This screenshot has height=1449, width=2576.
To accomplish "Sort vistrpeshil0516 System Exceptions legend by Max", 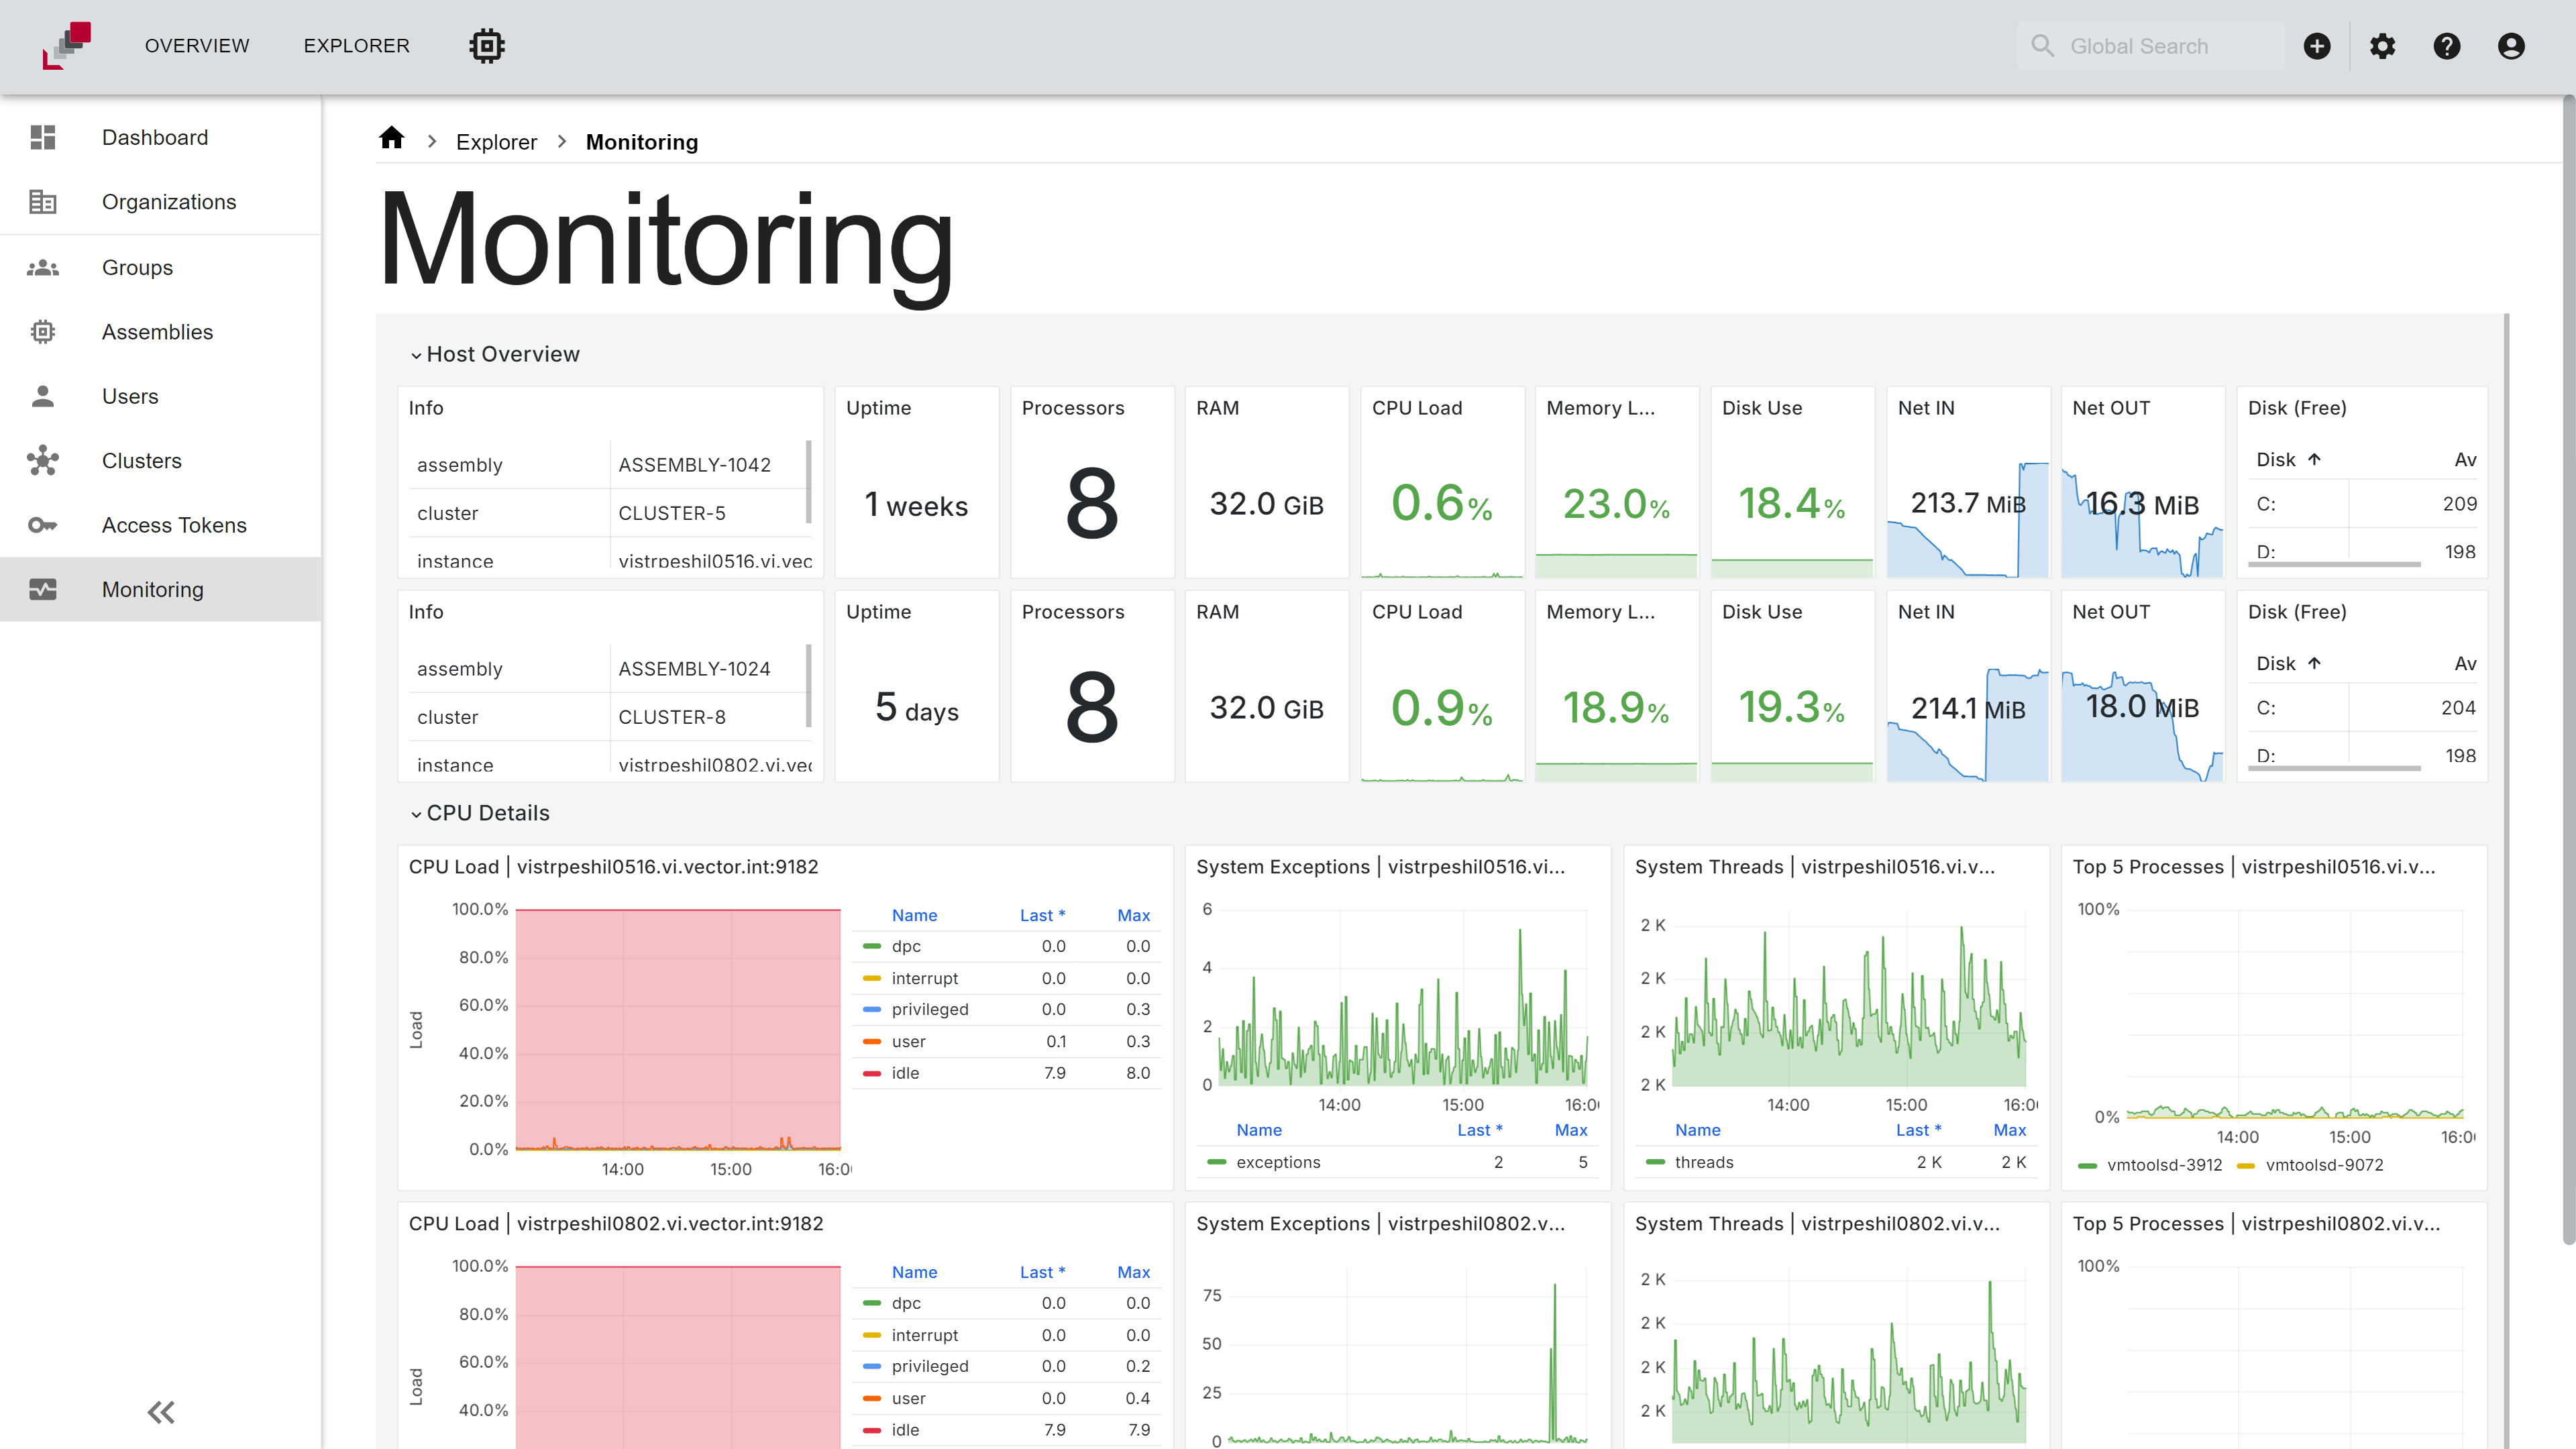I will point(1571,1130).
